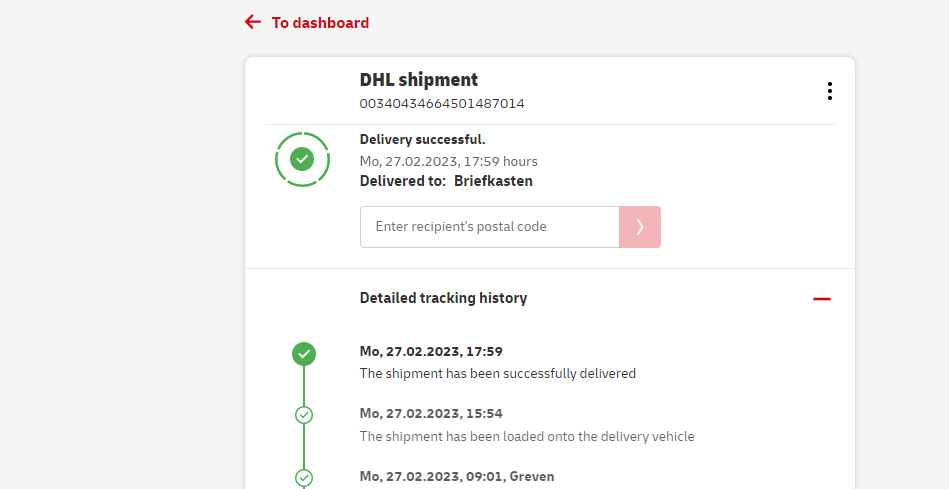
Task: Click the 'Mo, 27.02.2023, 15:54' timestamp
Action: pos(430,414)
